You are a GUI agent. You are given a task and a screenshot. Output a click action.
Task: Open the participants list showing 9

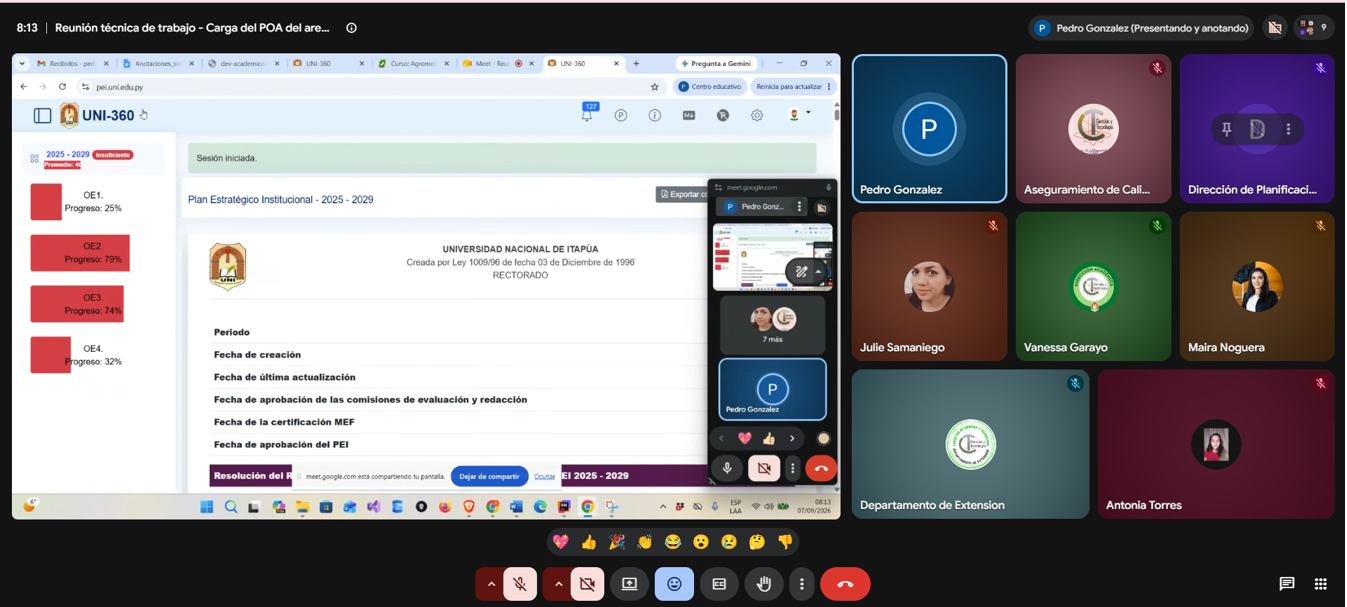point(1314,28)
